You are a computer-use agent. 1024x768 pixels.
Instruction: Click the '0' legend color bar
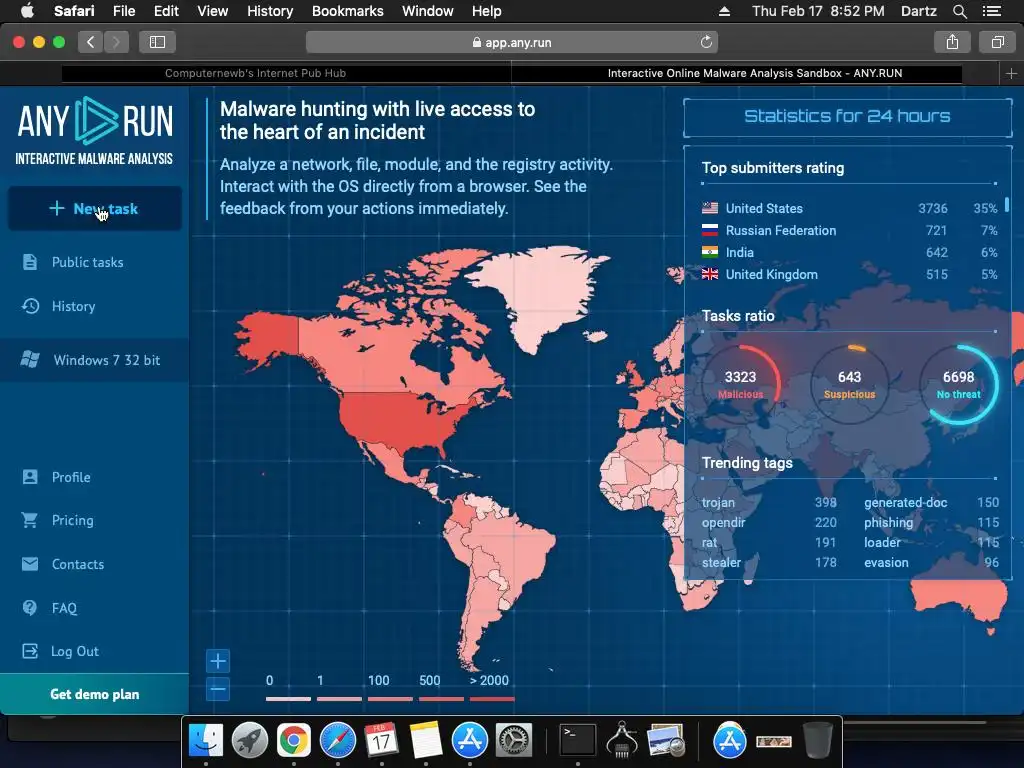[x=288, y=699]
